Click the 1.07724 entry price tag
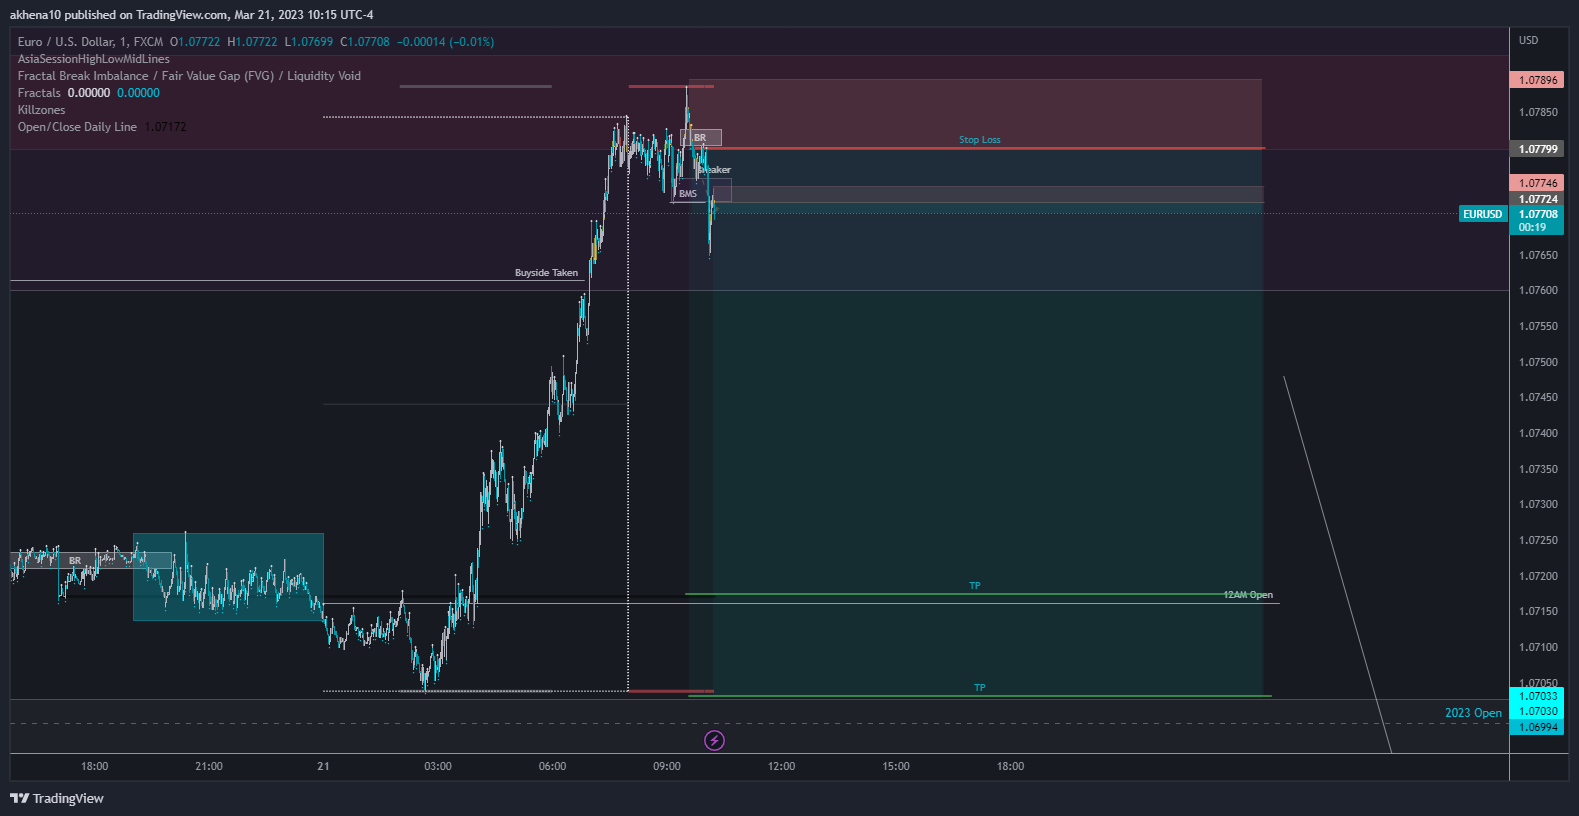This screenshot has width=1579, height=816. click(x=1537, y=199)
